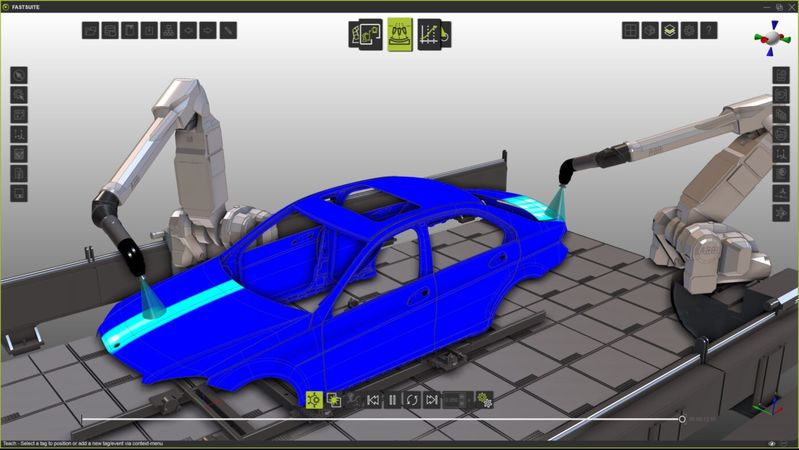Open help via the question mark icon
799x450 pixels.
click(x=709, y=31)
